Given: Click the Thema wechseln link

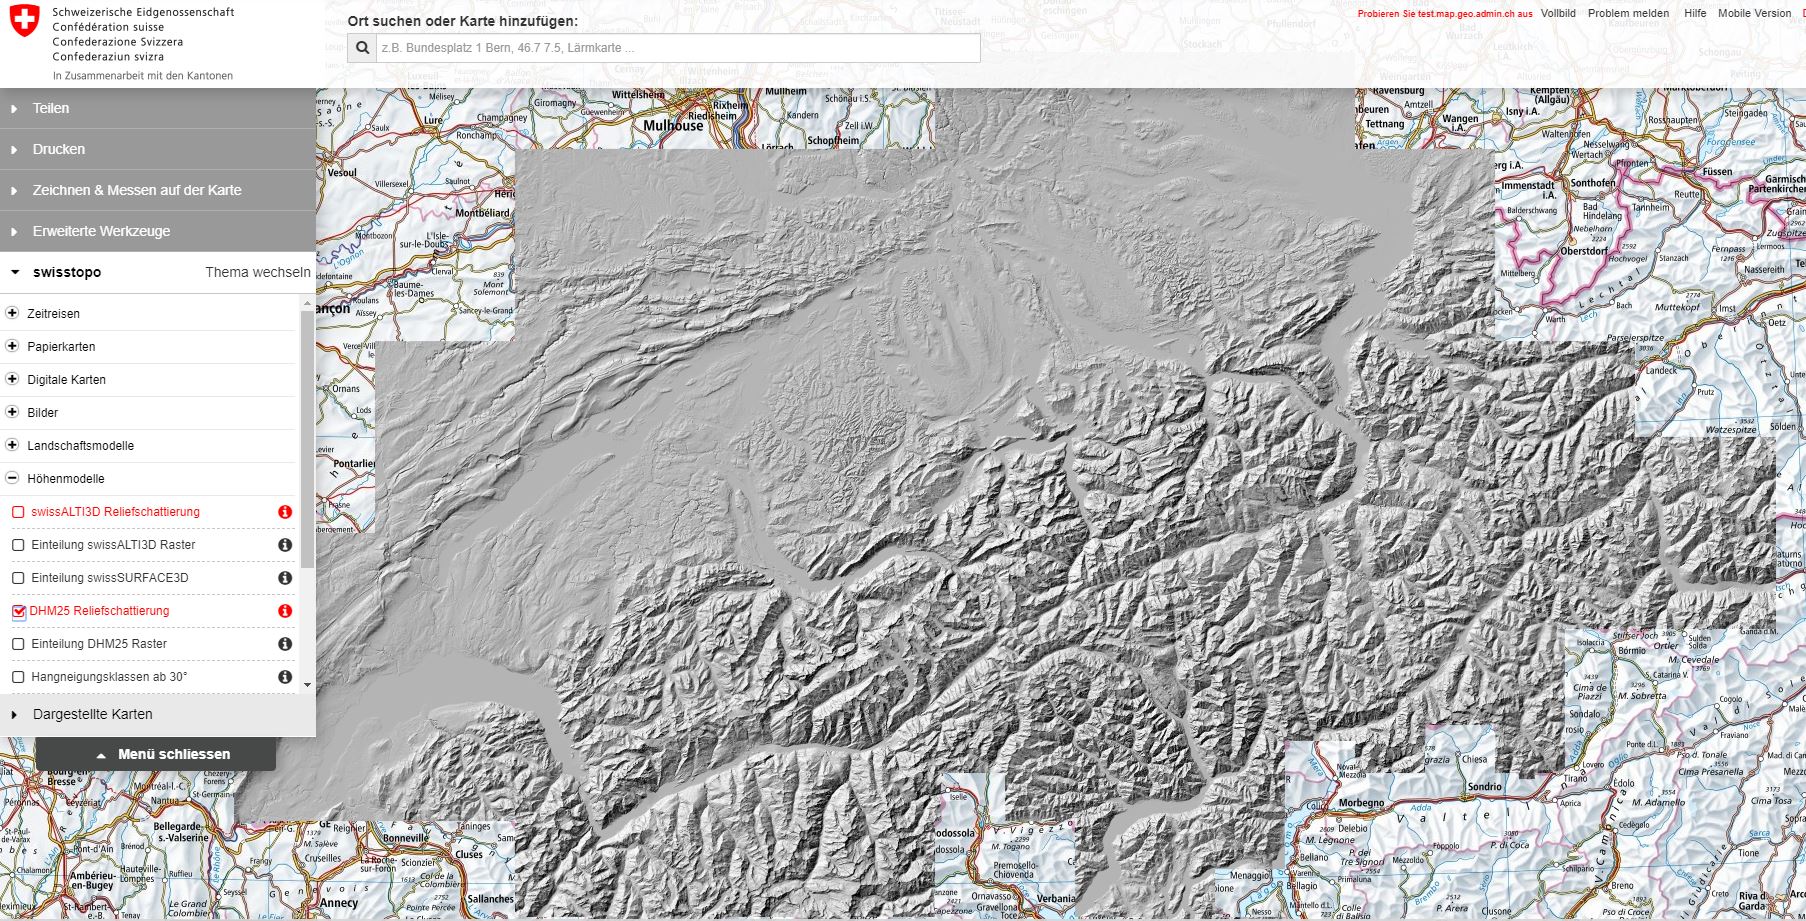Looking at the screenshot, I should [257, 272].
